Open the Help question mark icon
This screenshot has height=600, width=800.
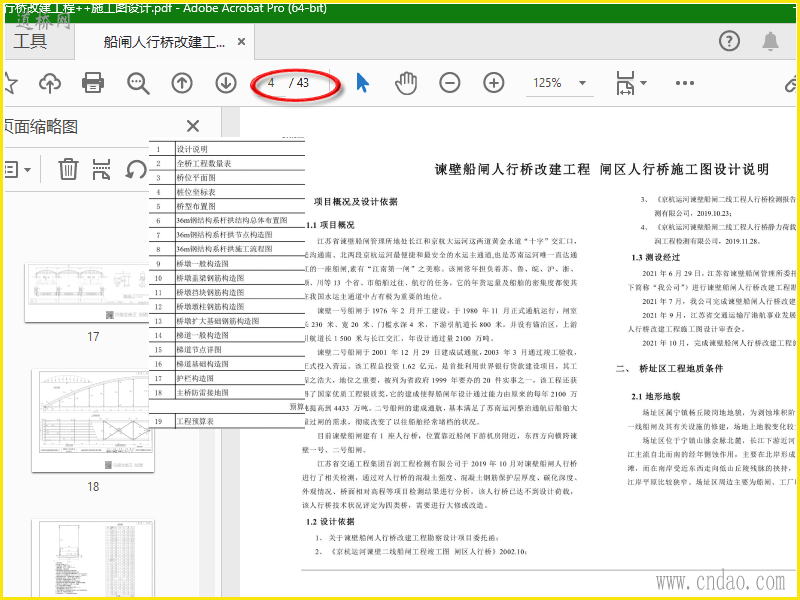point(729,41)
